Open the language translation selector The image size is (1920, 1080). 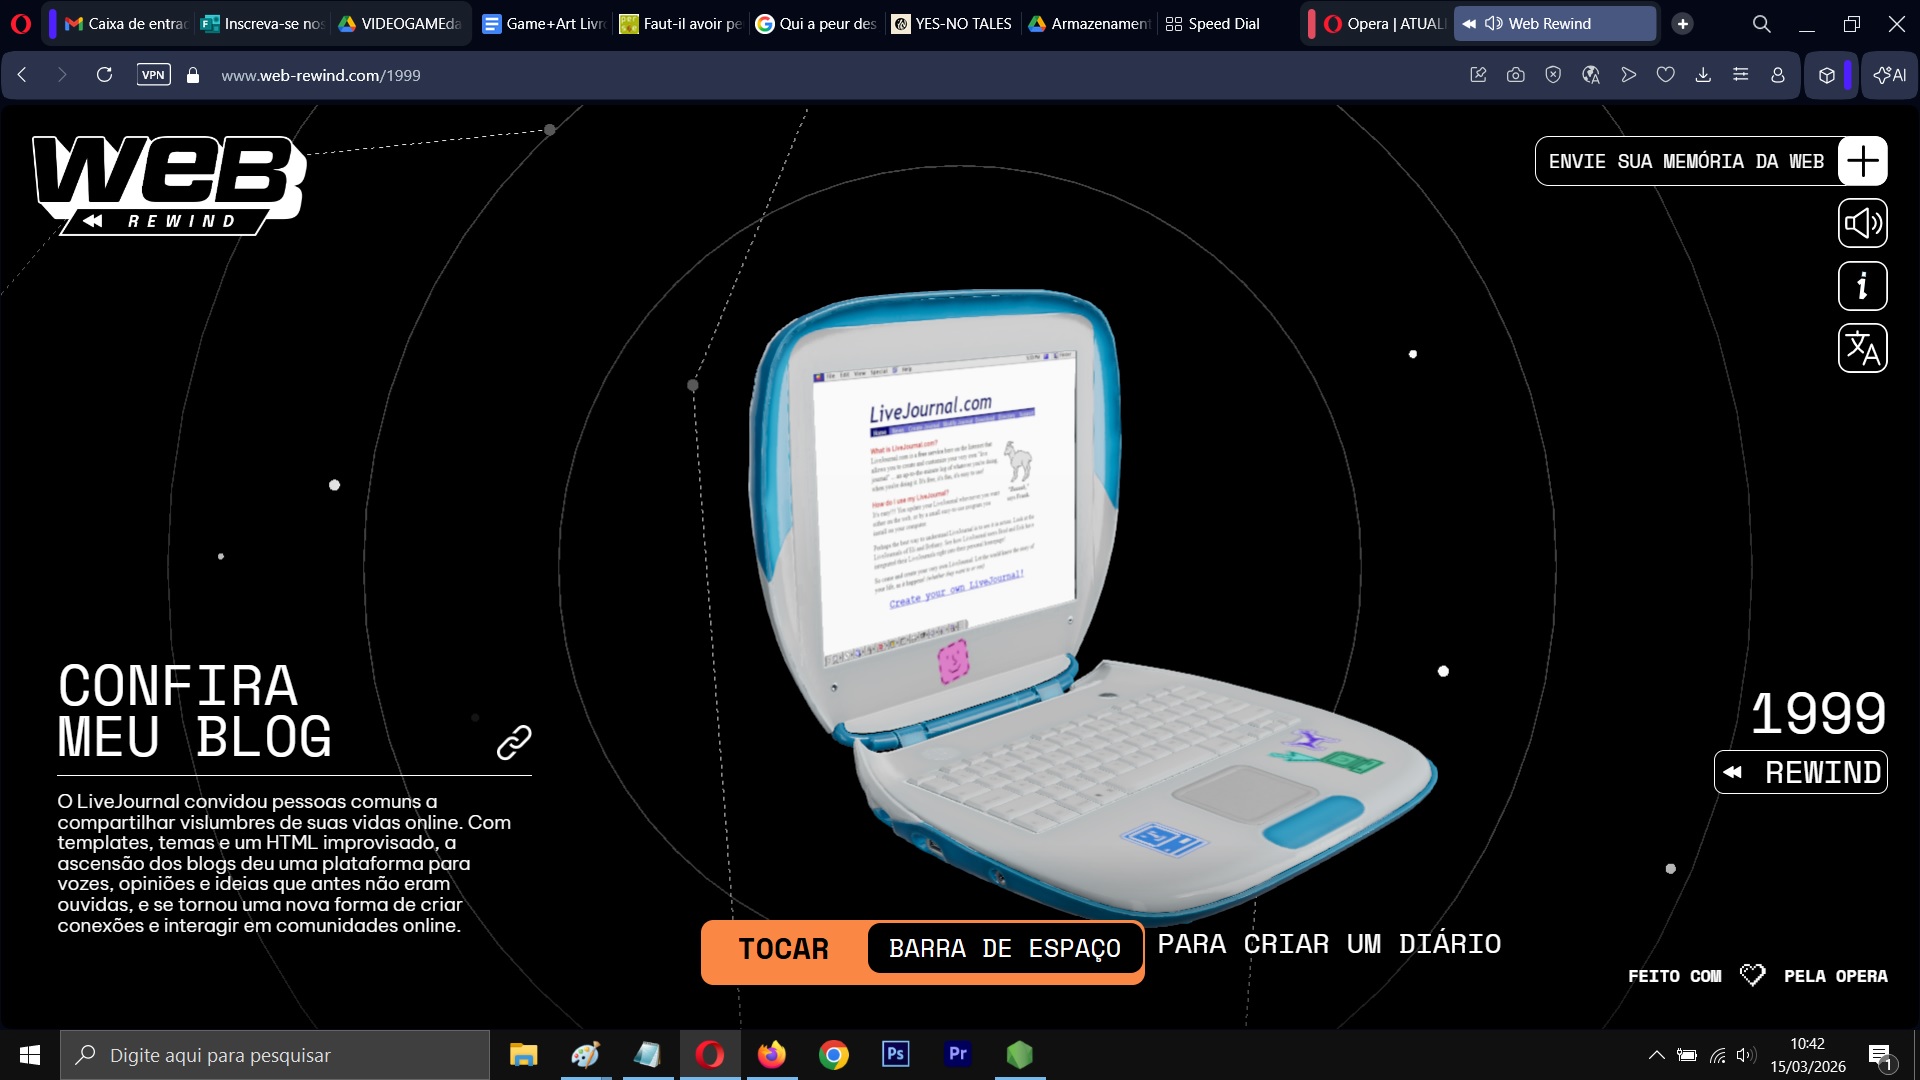[1862, 348]
